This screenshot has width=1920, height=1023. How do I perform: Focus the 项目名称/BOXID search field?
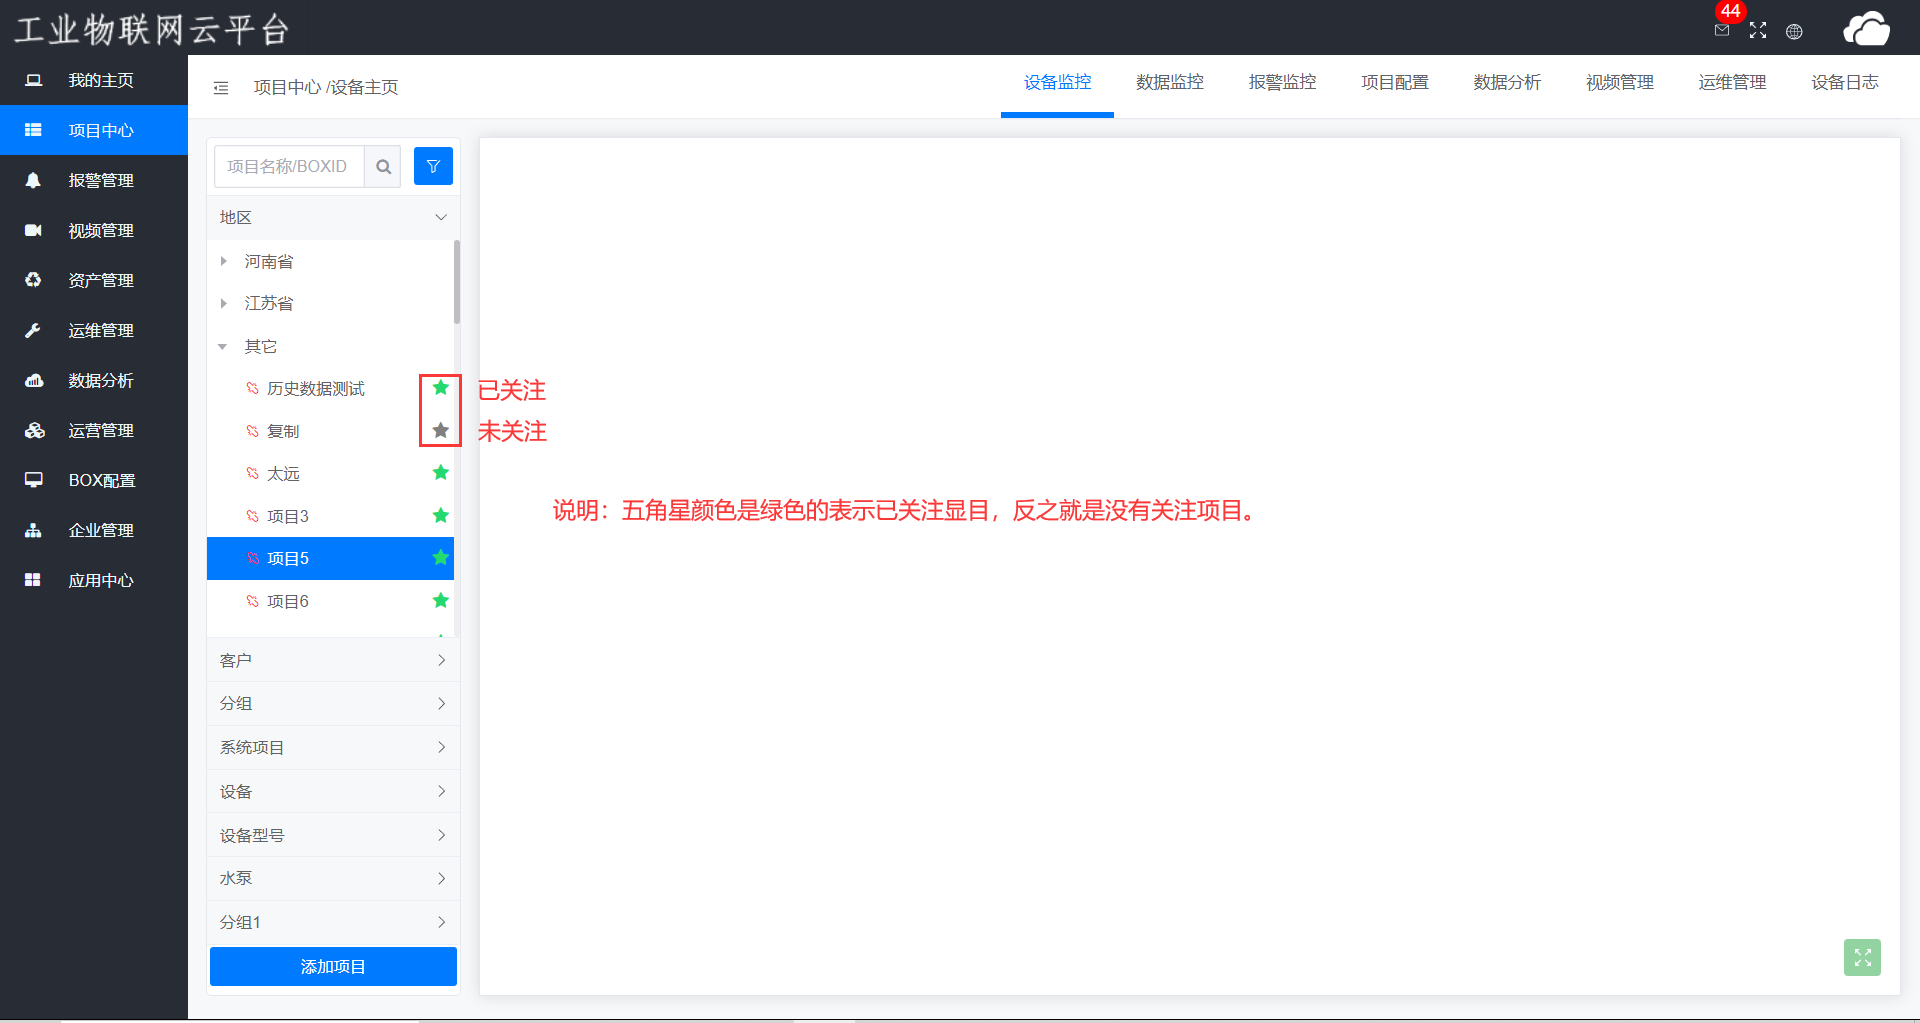289,166
